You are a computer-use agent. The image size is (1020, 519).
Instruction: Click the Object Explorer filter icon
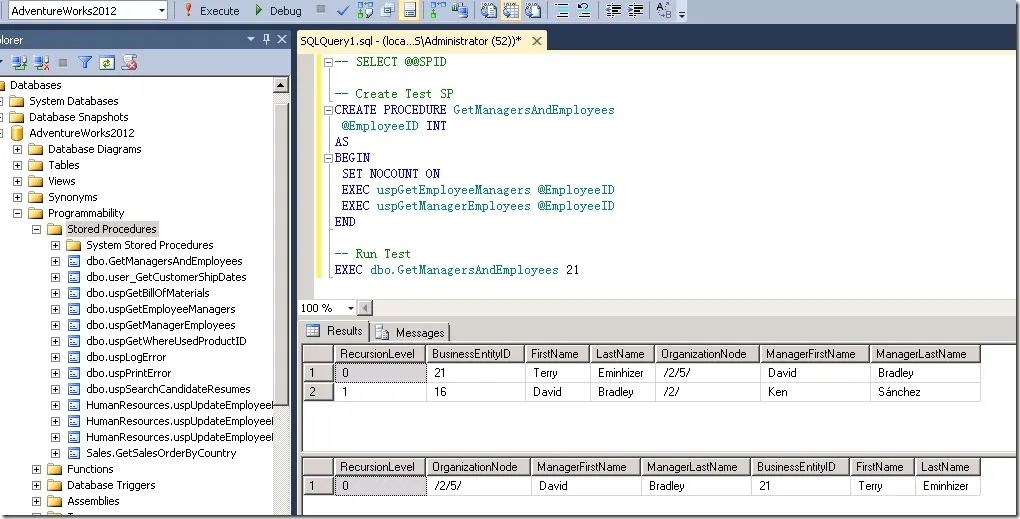pos(85,62)
